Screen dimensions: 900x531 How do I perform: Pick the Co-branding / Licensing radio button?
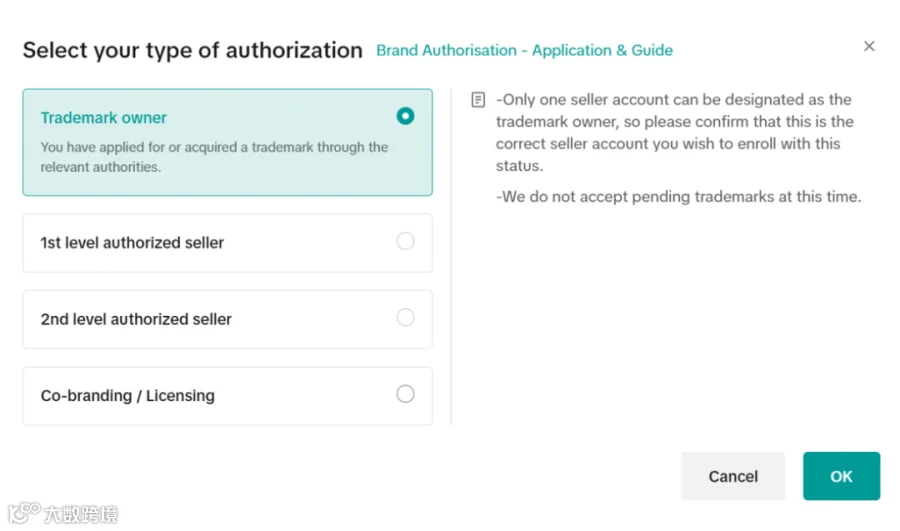pos(405,394)
